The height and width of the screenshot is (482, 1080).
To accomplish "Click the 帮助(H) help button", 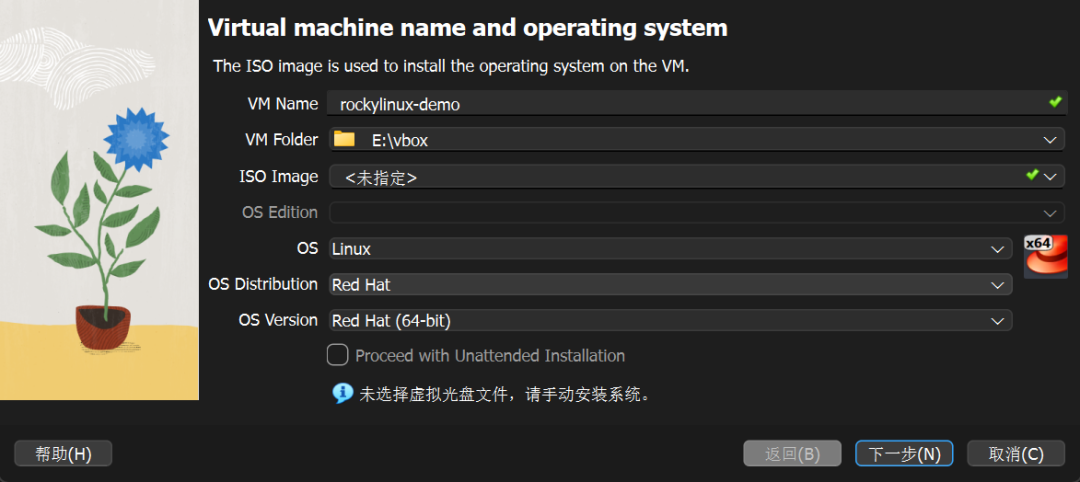I will point(63,454).
